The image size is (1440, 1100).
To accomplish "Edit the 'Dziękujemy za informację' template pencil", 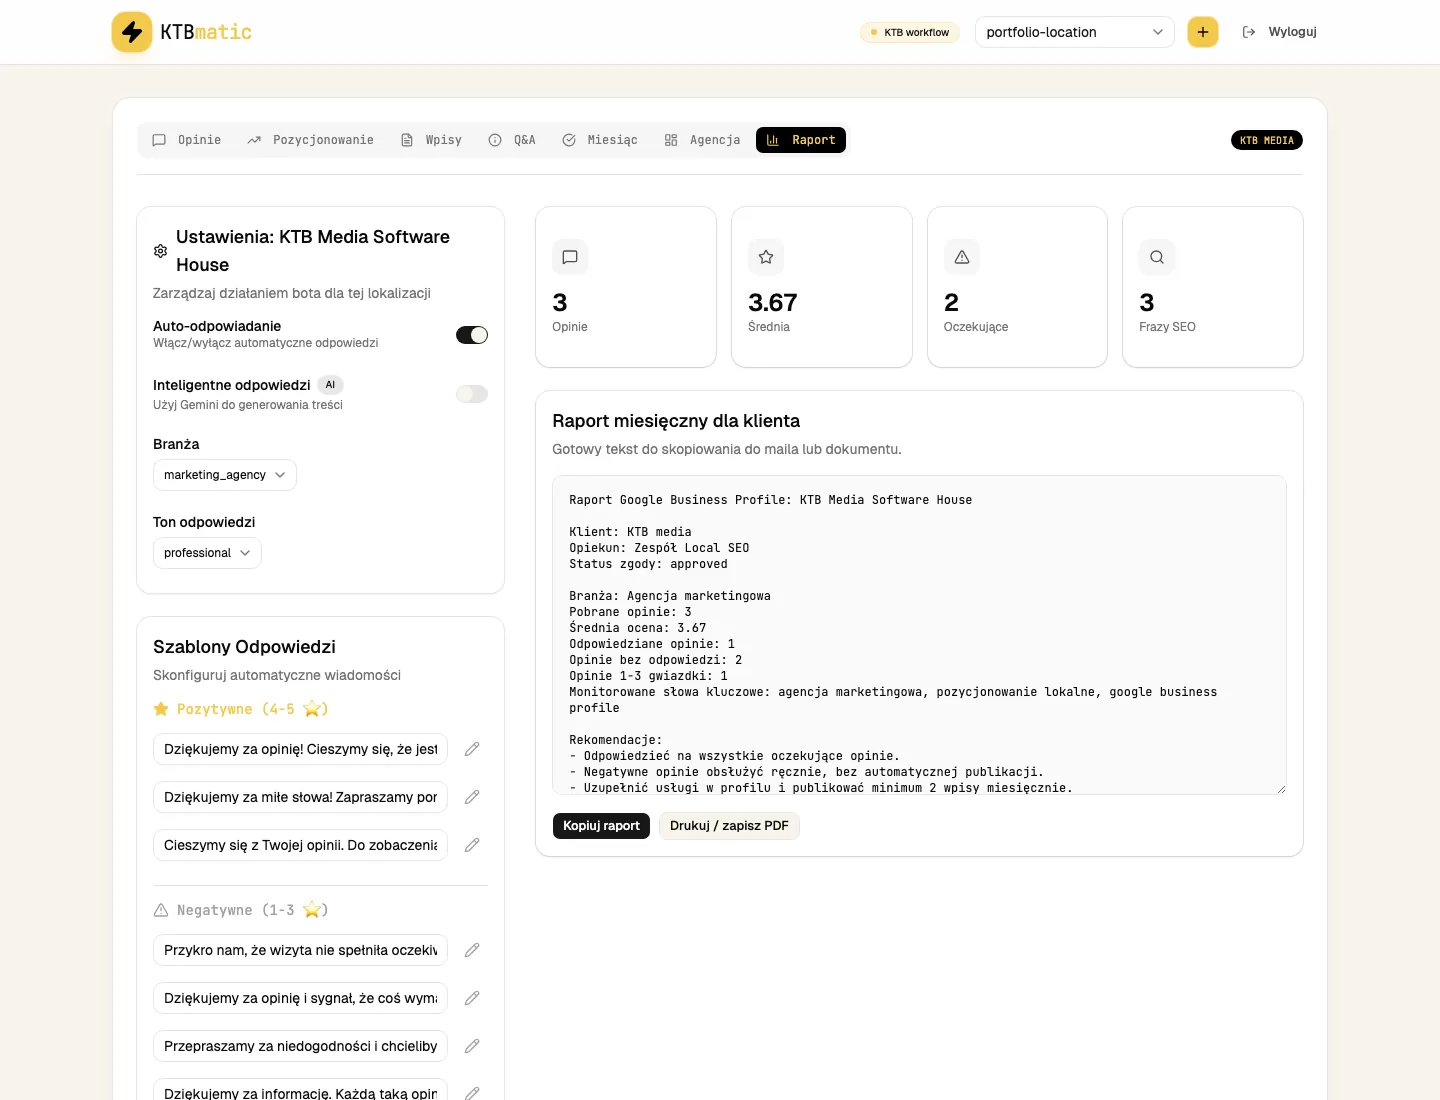I will [x=472, y=1093].
